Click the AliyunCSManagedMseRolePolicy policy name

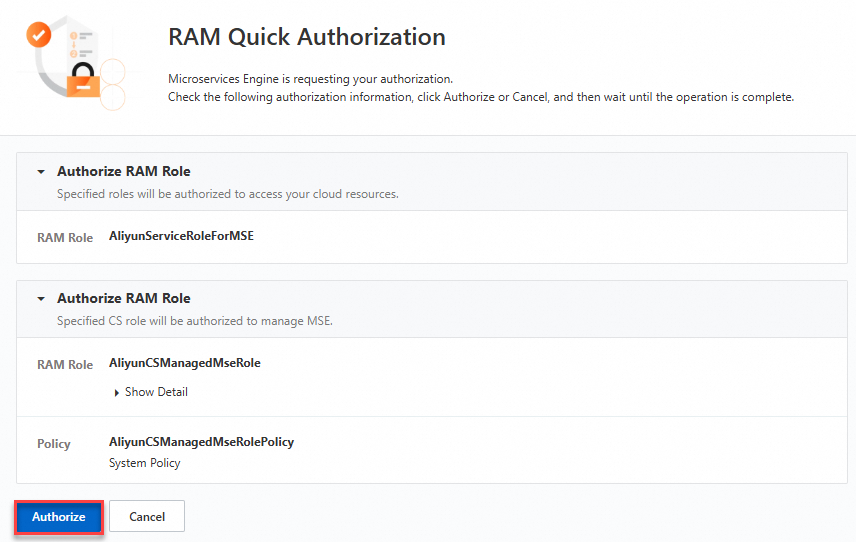tap(201, 442)
